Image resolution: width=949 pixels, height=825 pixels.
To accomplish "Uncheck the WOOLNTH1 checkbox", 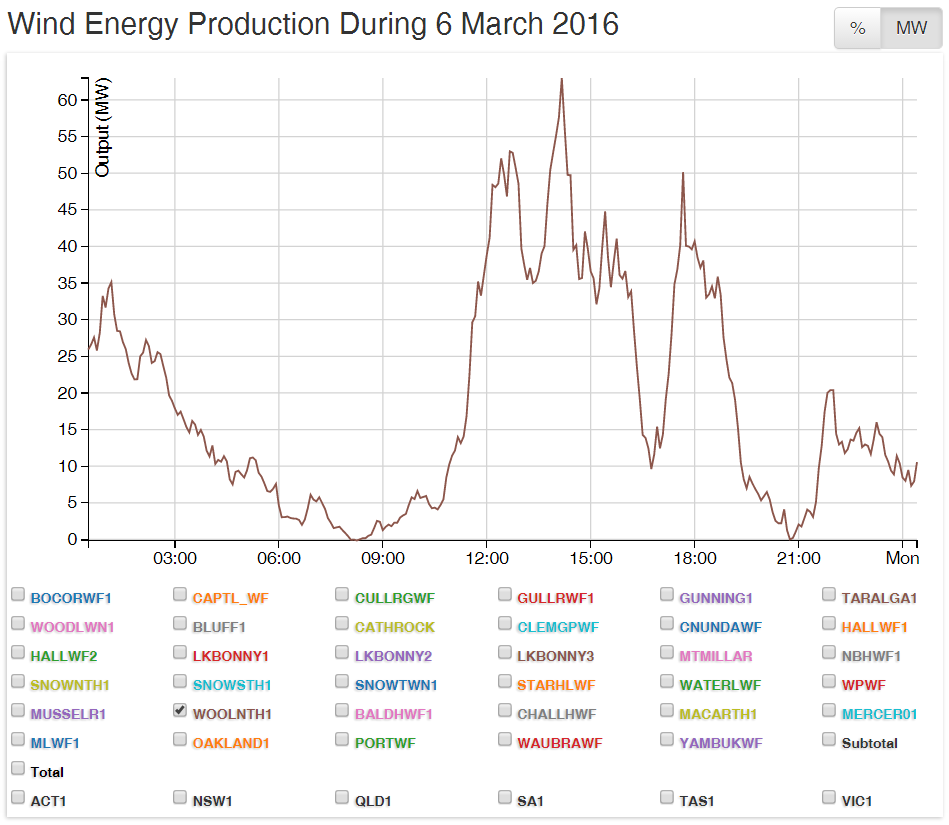I will click(x=180, y=711).
